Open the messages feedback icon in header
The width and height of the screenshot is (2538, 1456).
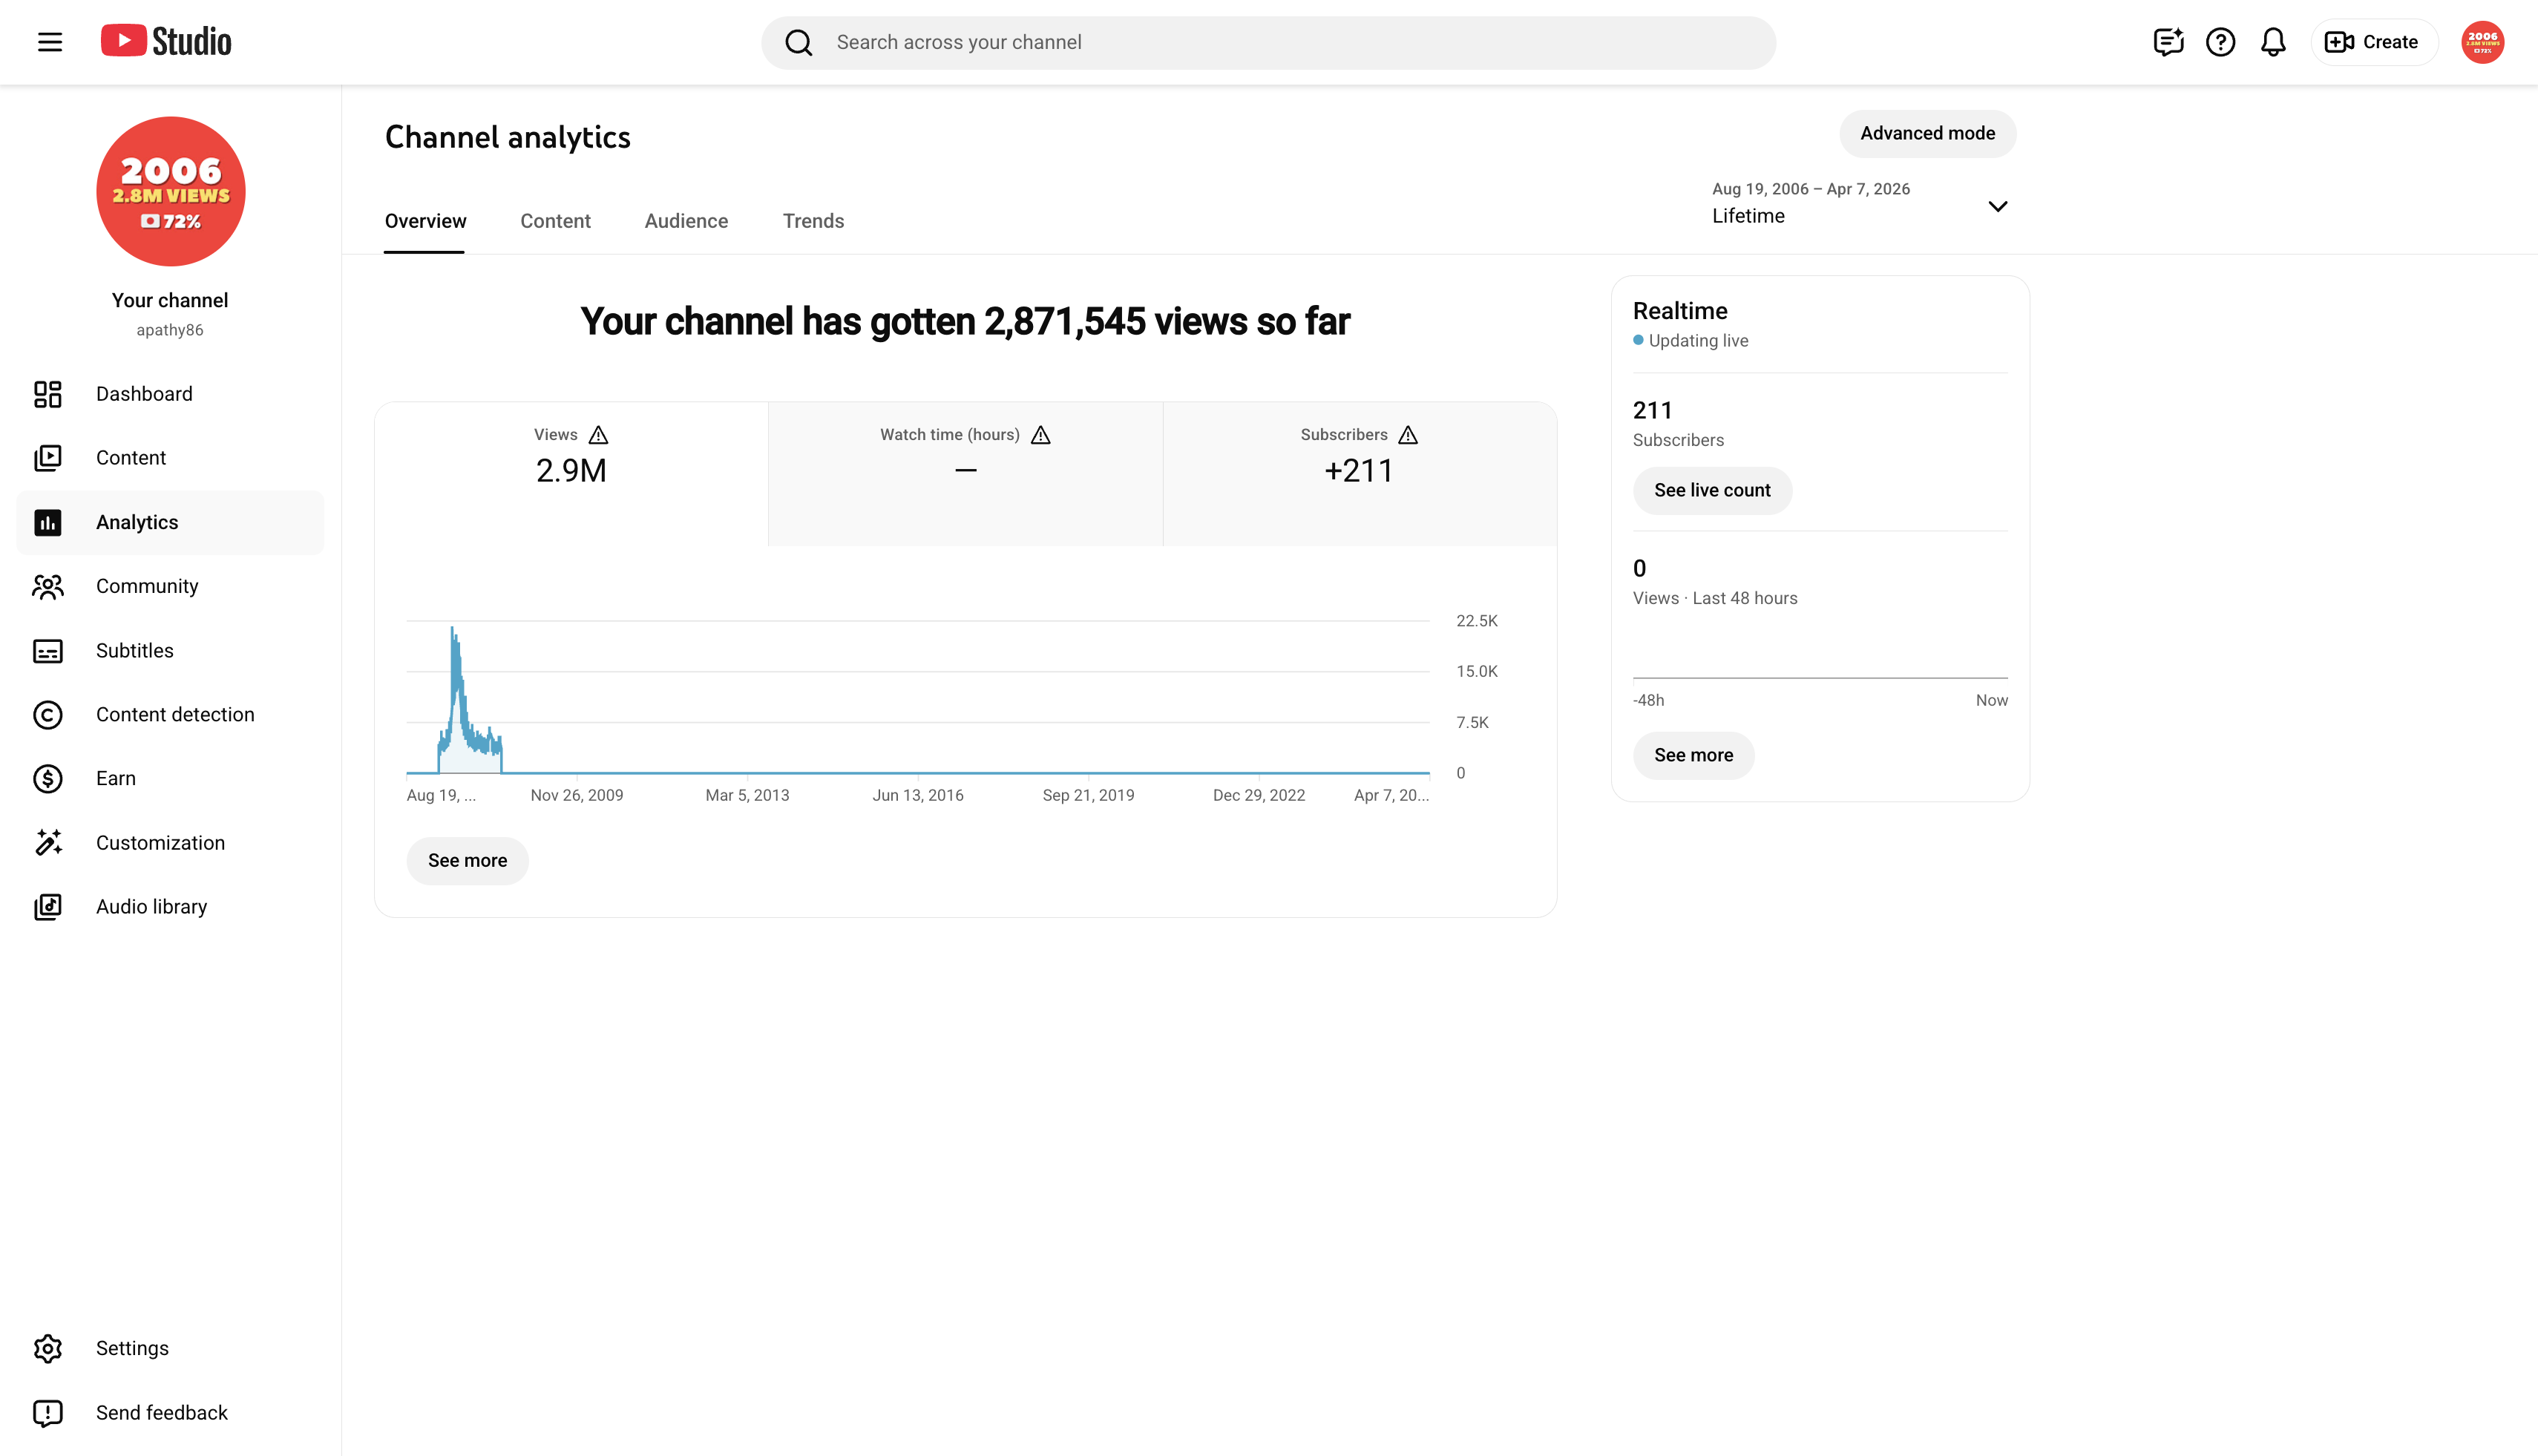(2167, 42)
